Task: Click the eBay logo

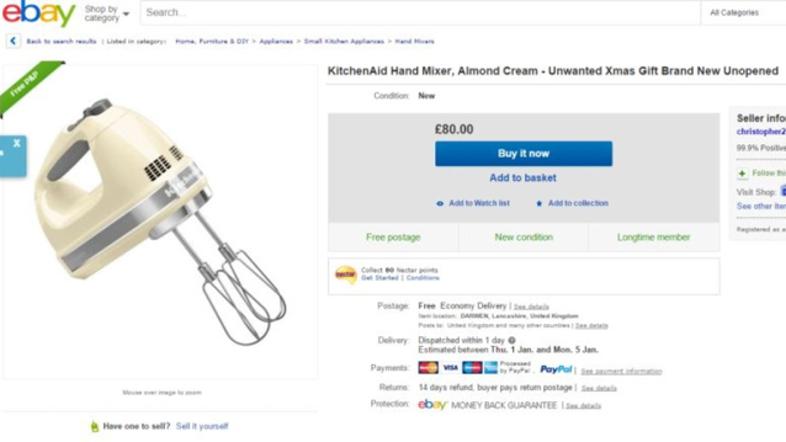Action: coord(40,14)
